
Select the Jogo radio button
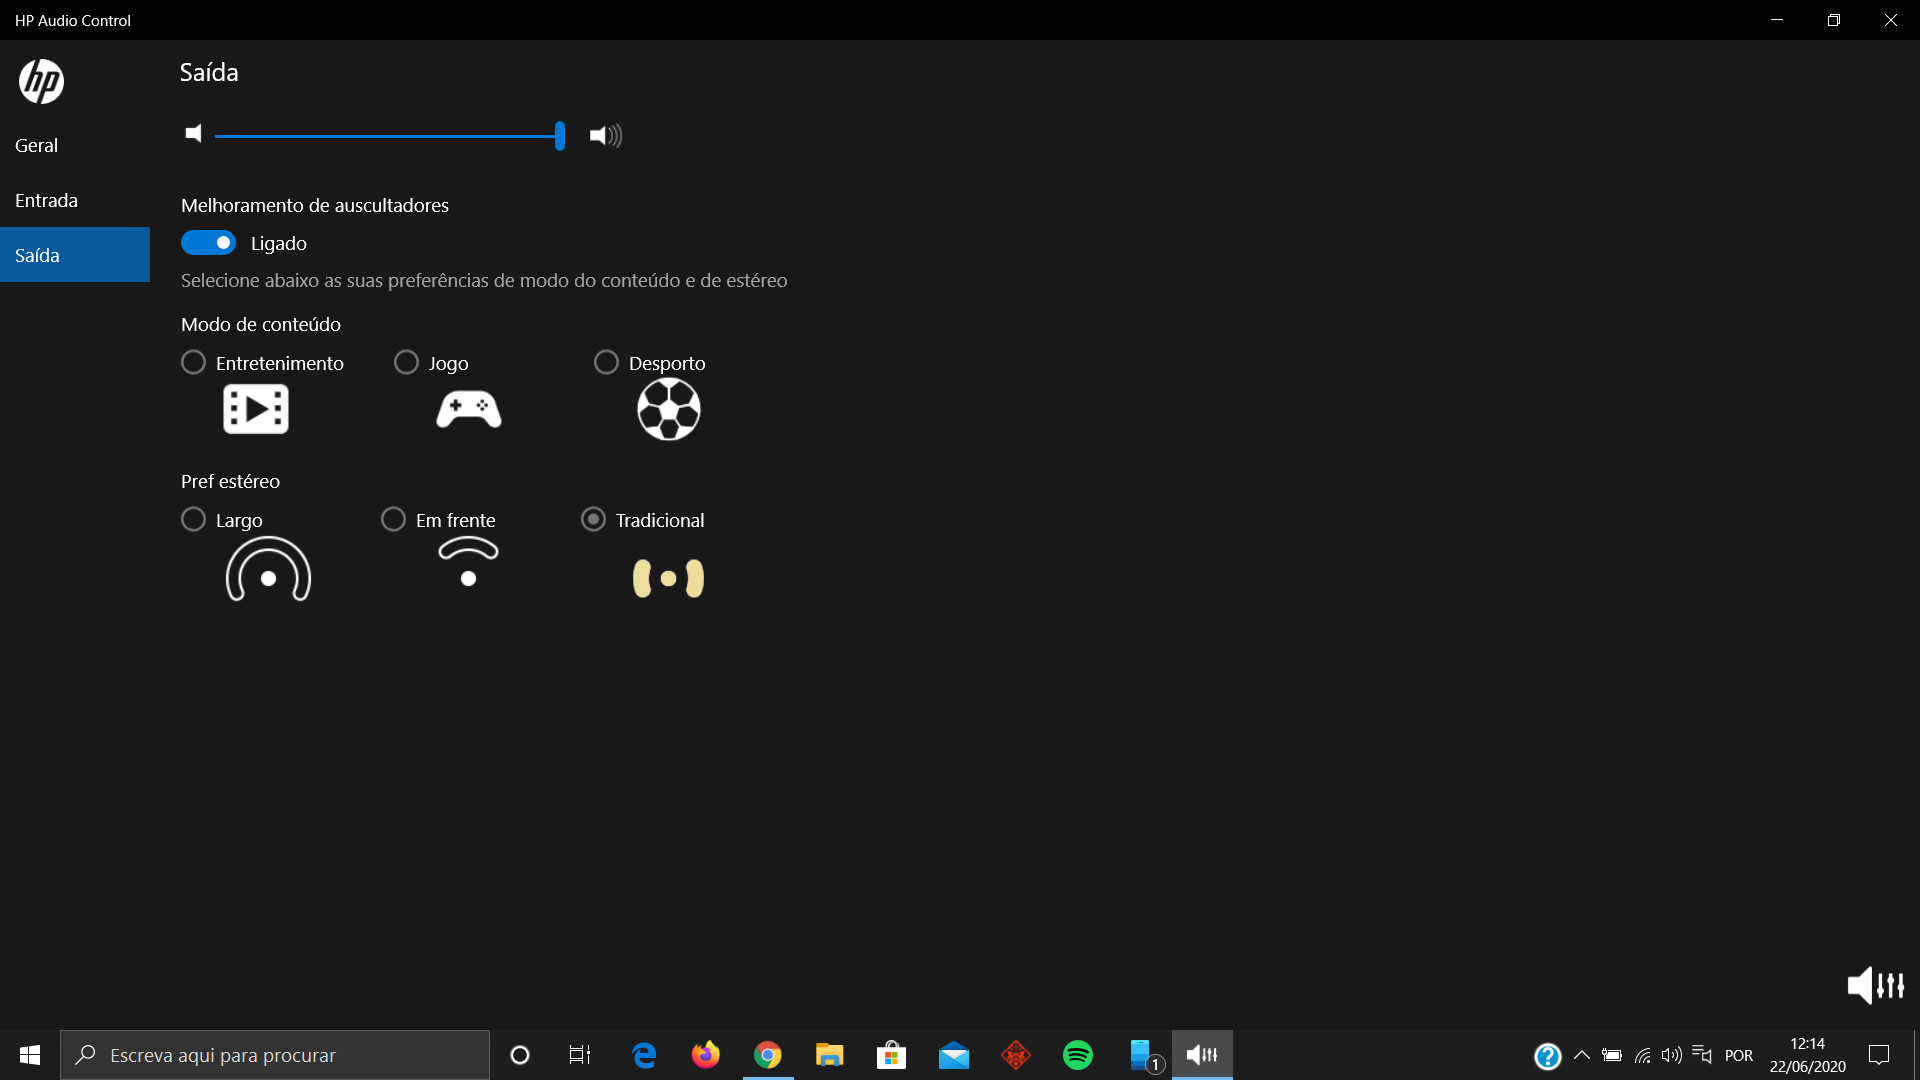pyautogui.click(x=406, y=362)
